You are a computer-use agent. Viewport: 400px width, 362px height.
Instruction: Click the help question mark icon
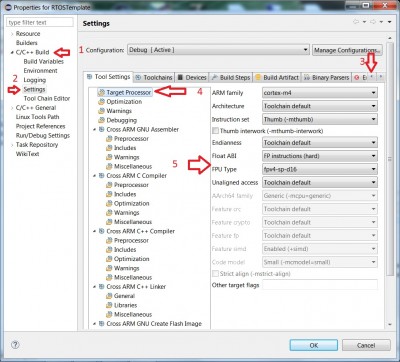click(15, 345)
